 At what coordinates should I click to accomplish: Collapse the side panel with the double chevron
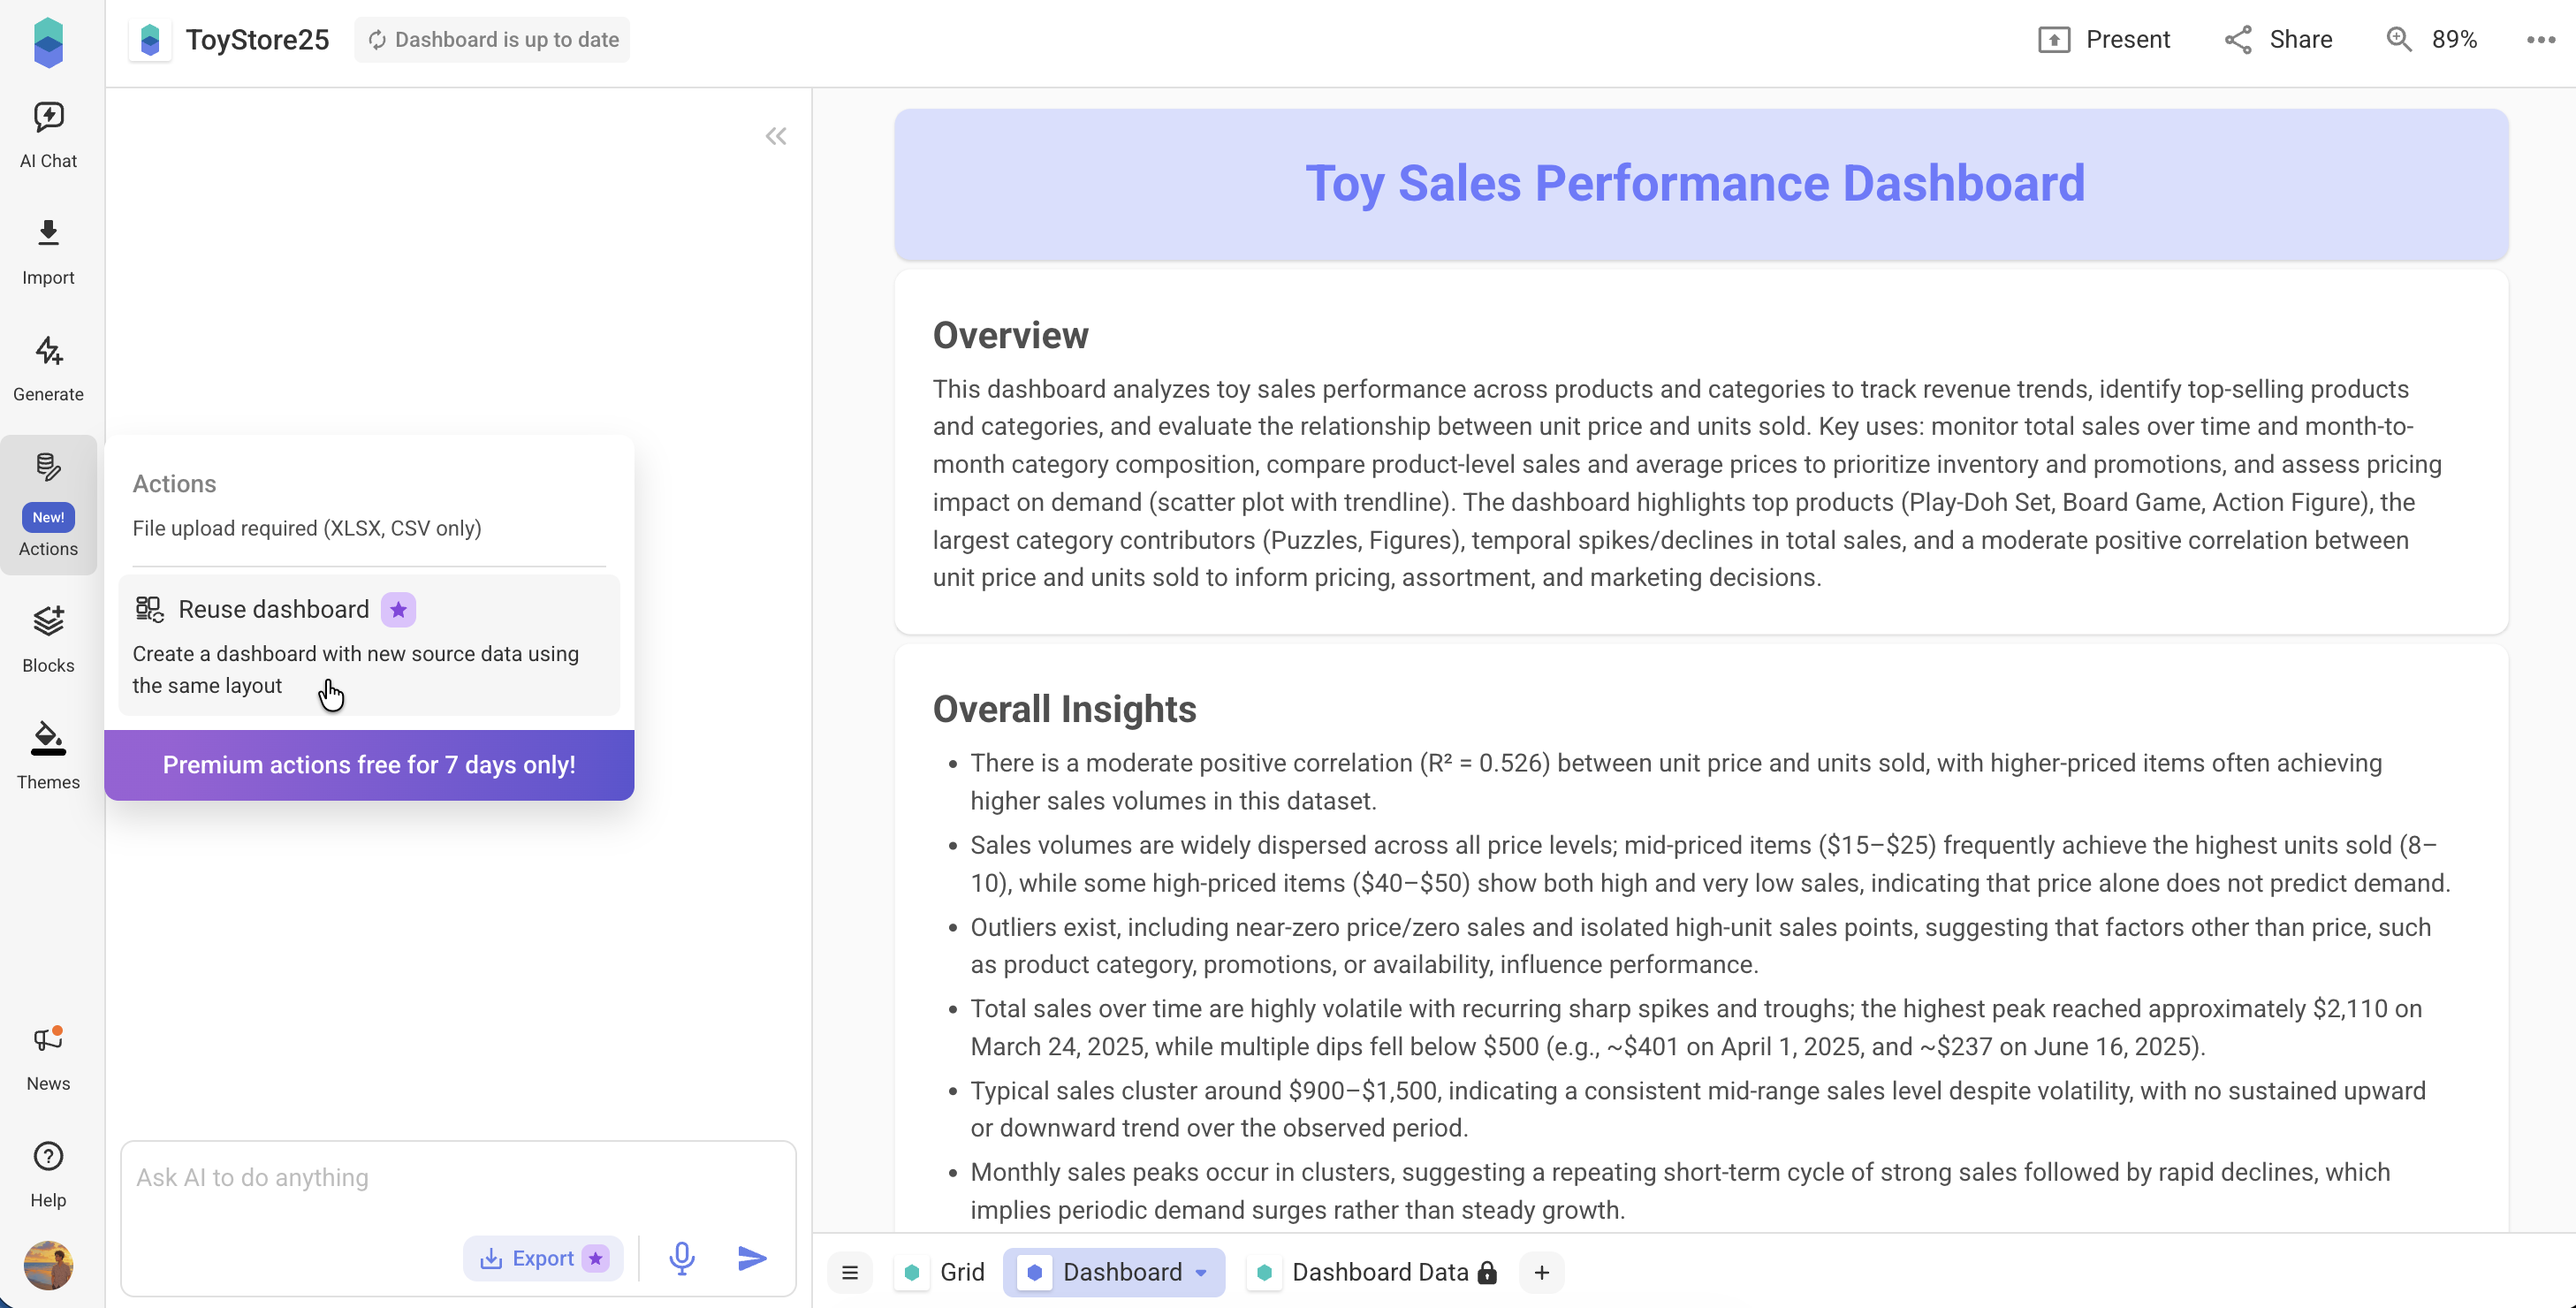(776, 136)
